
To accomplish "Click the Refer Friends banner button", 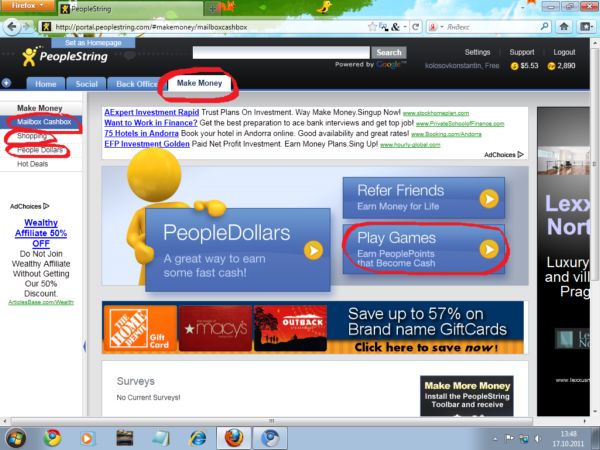I will (x=424, y=198).
